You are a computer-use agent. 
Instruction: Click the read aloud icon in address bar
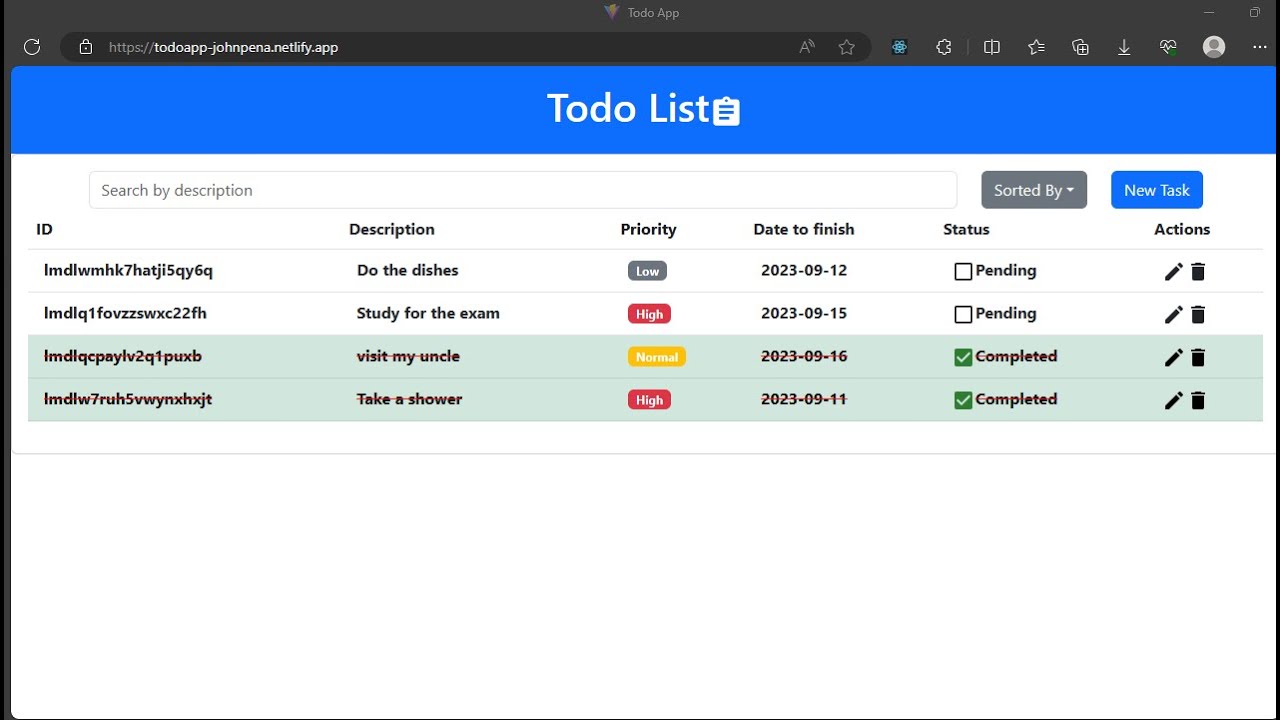pyautogui.click(x=807, y=47)
